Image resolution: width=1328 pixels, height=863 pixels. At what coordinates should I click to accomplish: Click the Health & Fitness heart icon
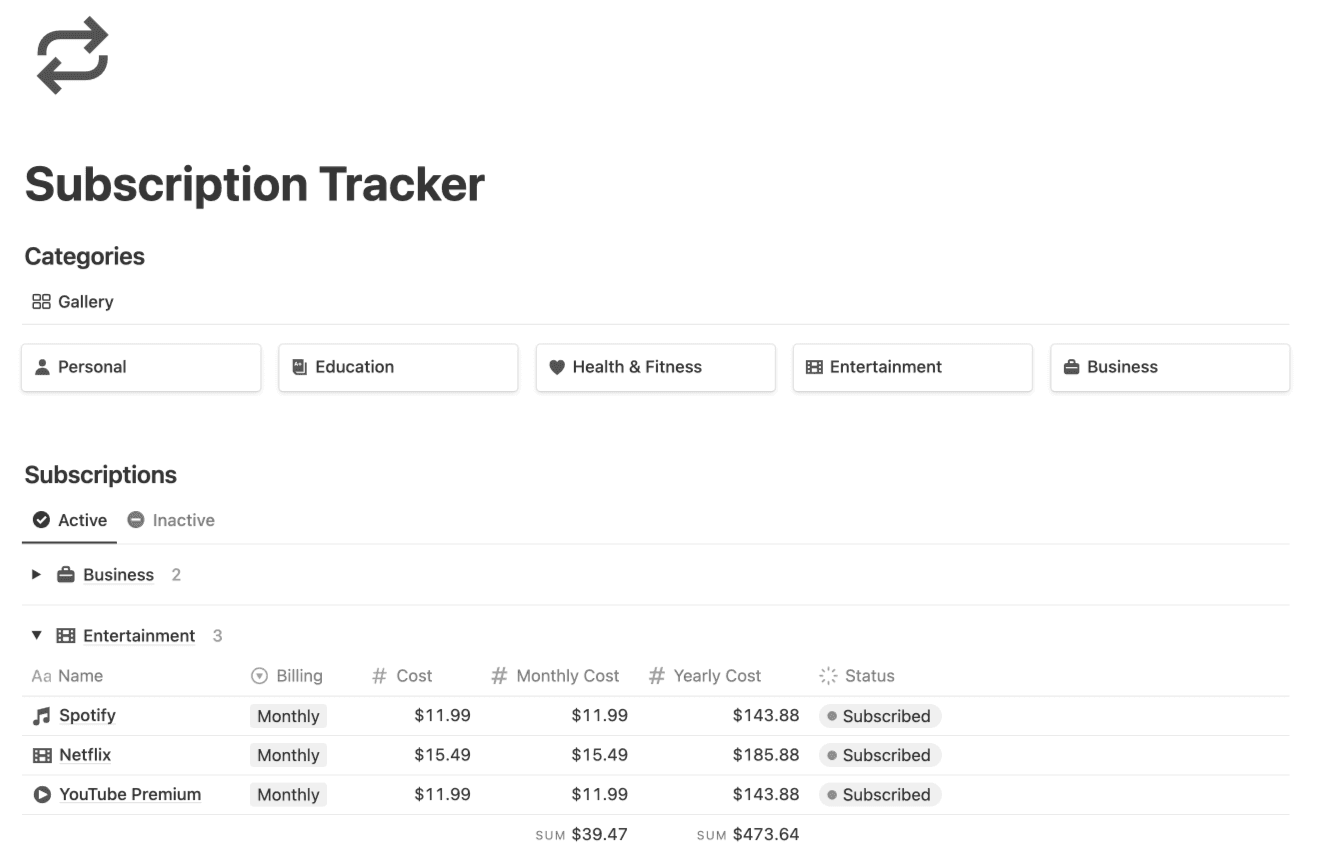pos(556,367)
